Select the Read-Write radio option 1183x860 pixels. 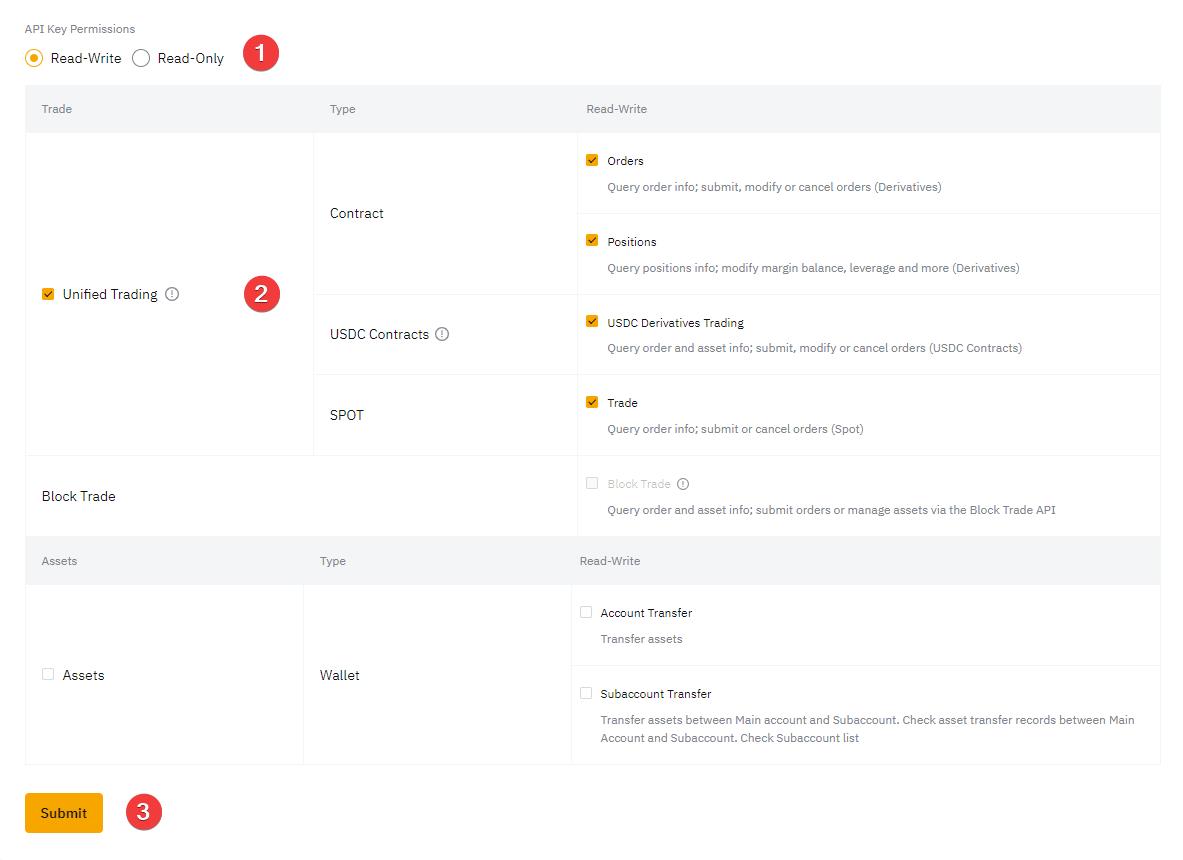34,58
